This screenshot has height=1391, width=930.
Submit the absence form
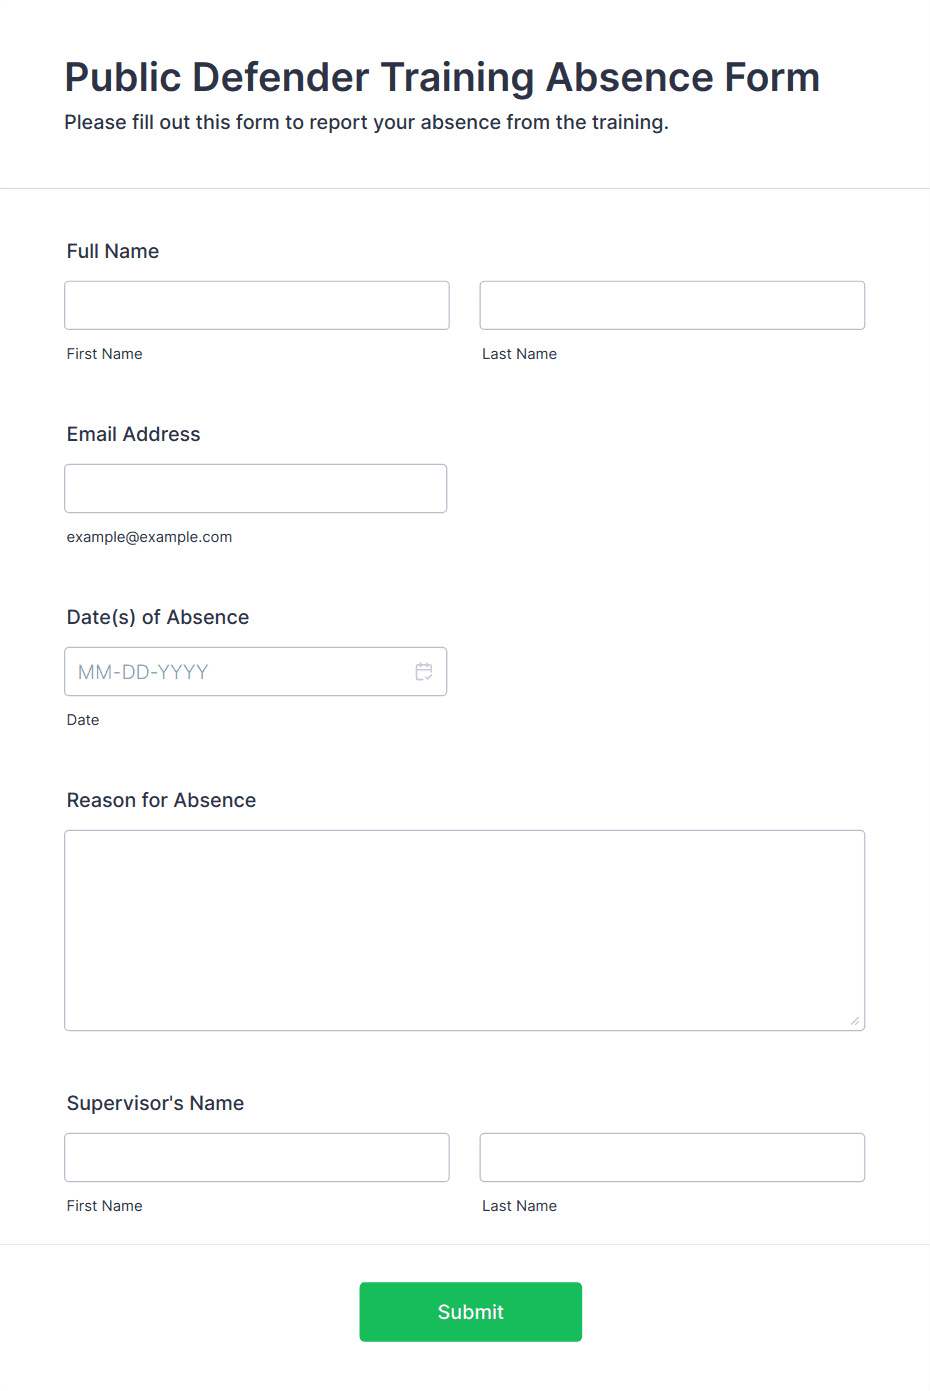point(471,1312)
